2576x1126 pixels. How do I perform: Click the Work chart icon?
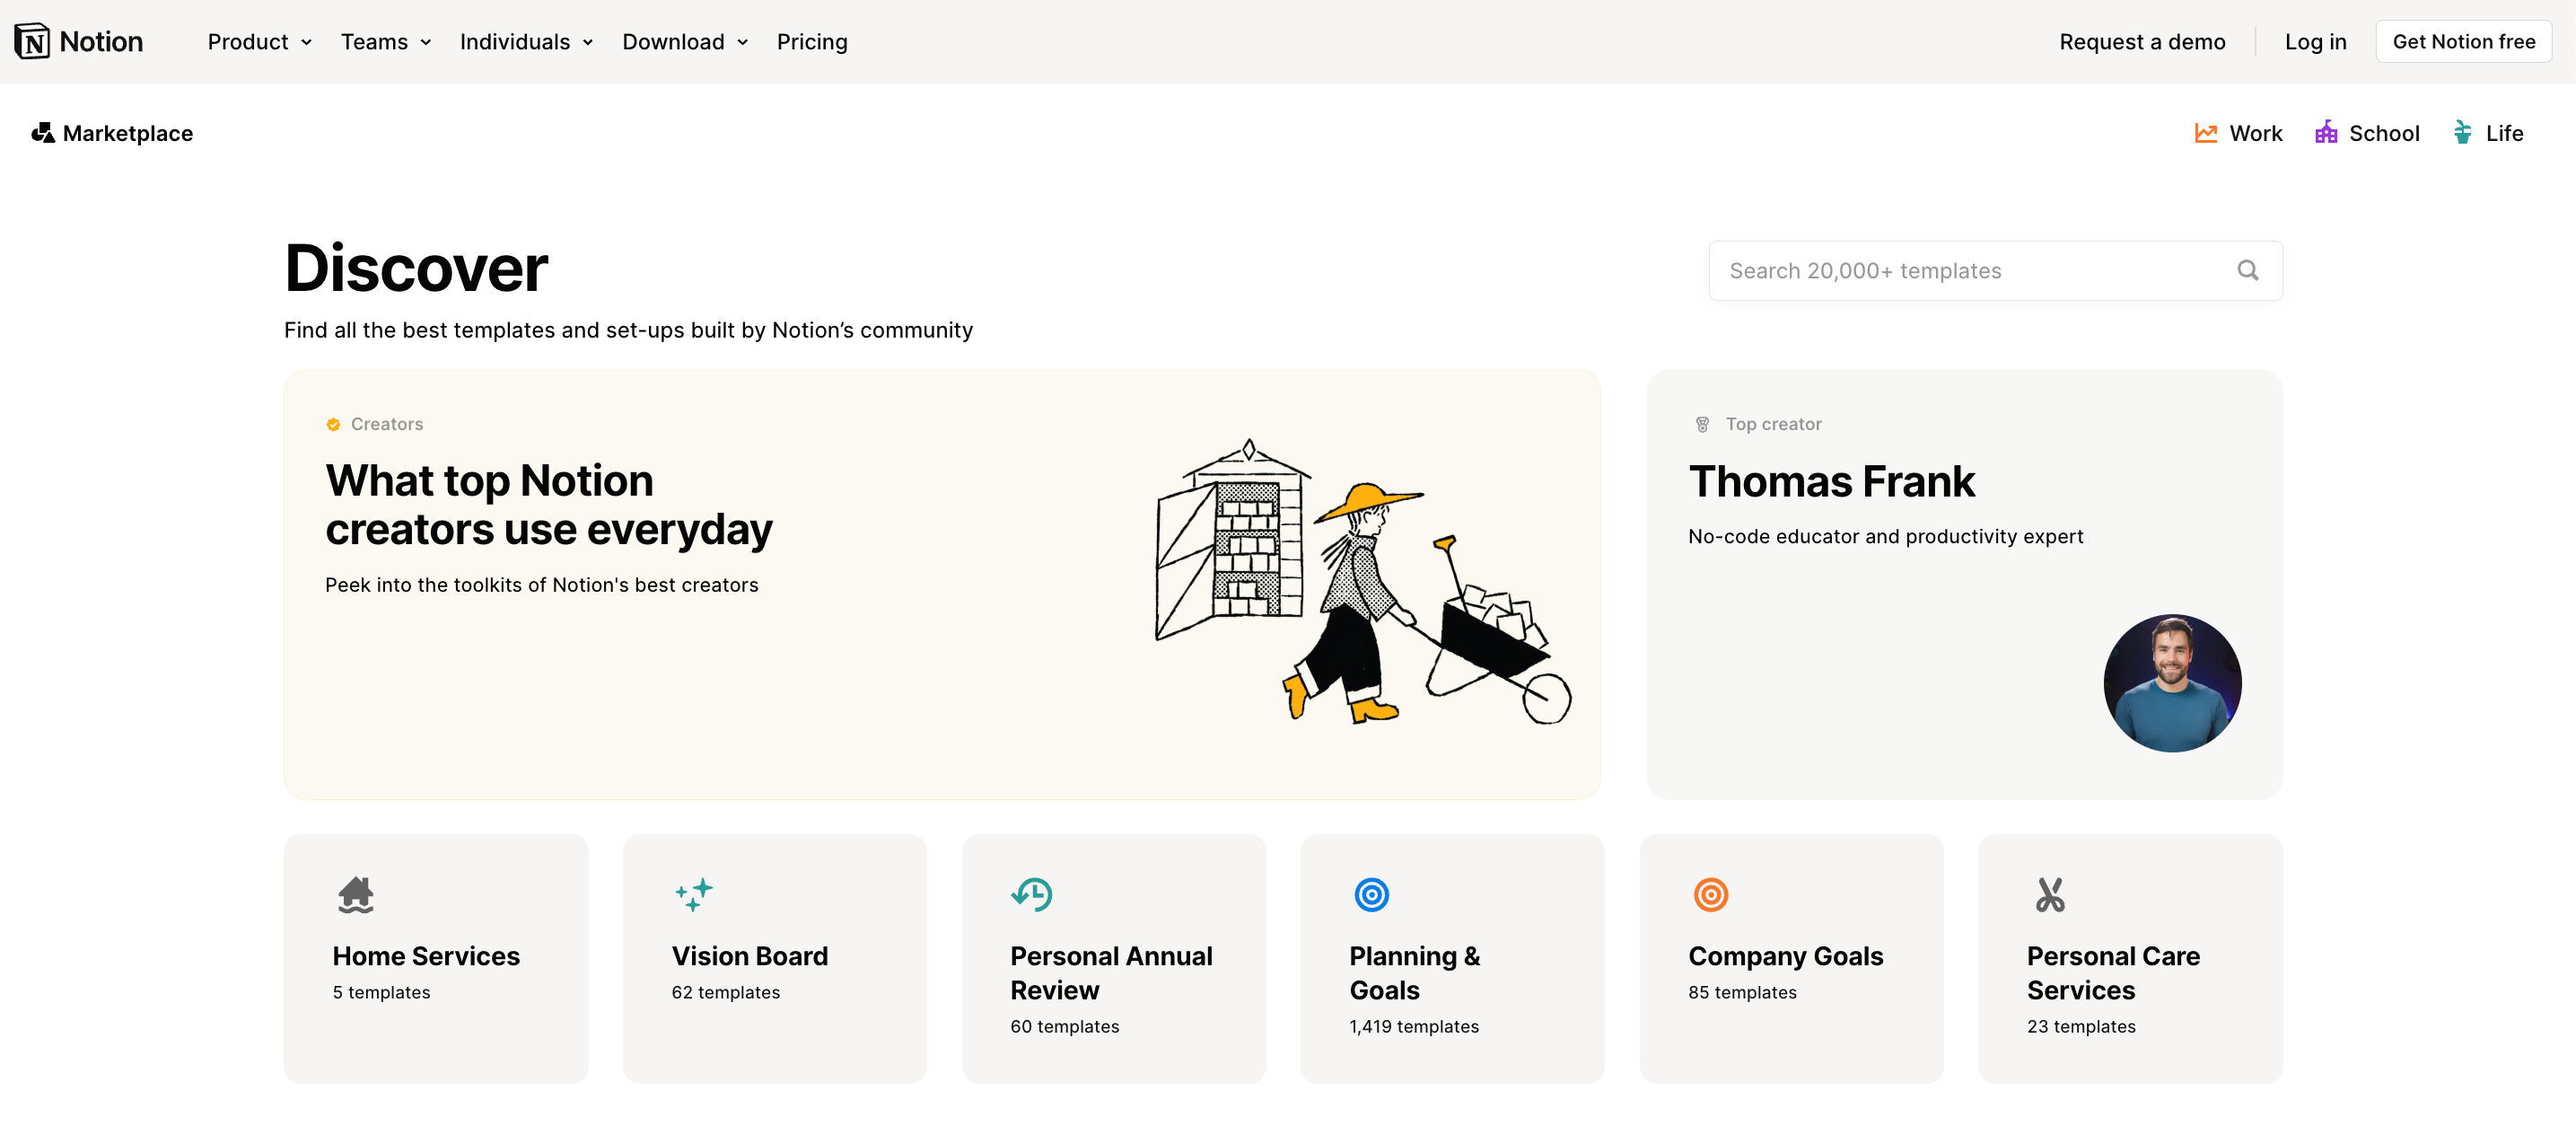point(2205,133)
